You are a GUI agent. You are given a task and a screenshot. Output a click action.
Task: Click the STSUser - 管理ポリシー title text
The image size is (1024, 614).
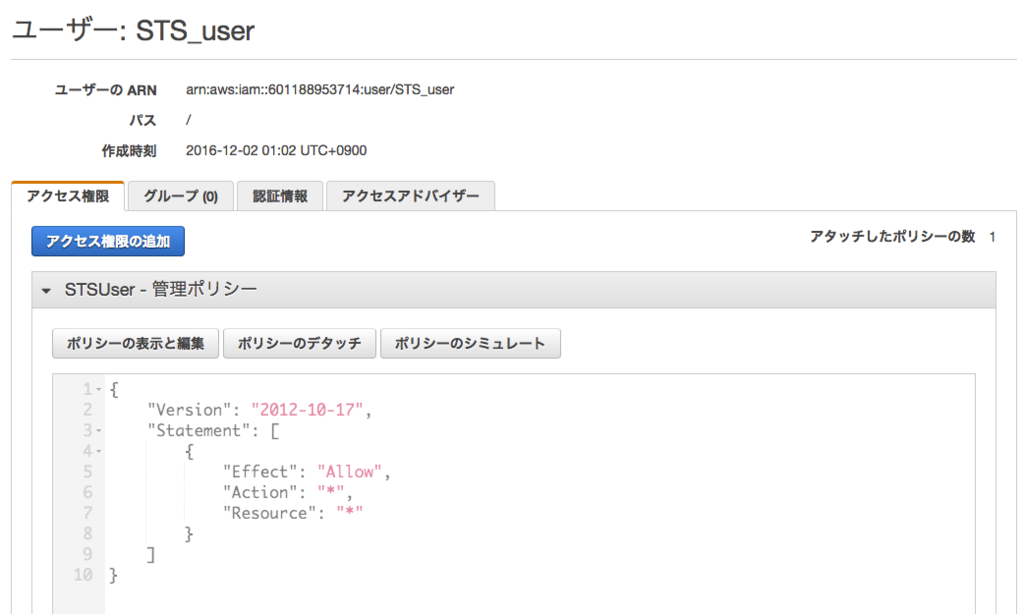point(161,289)
